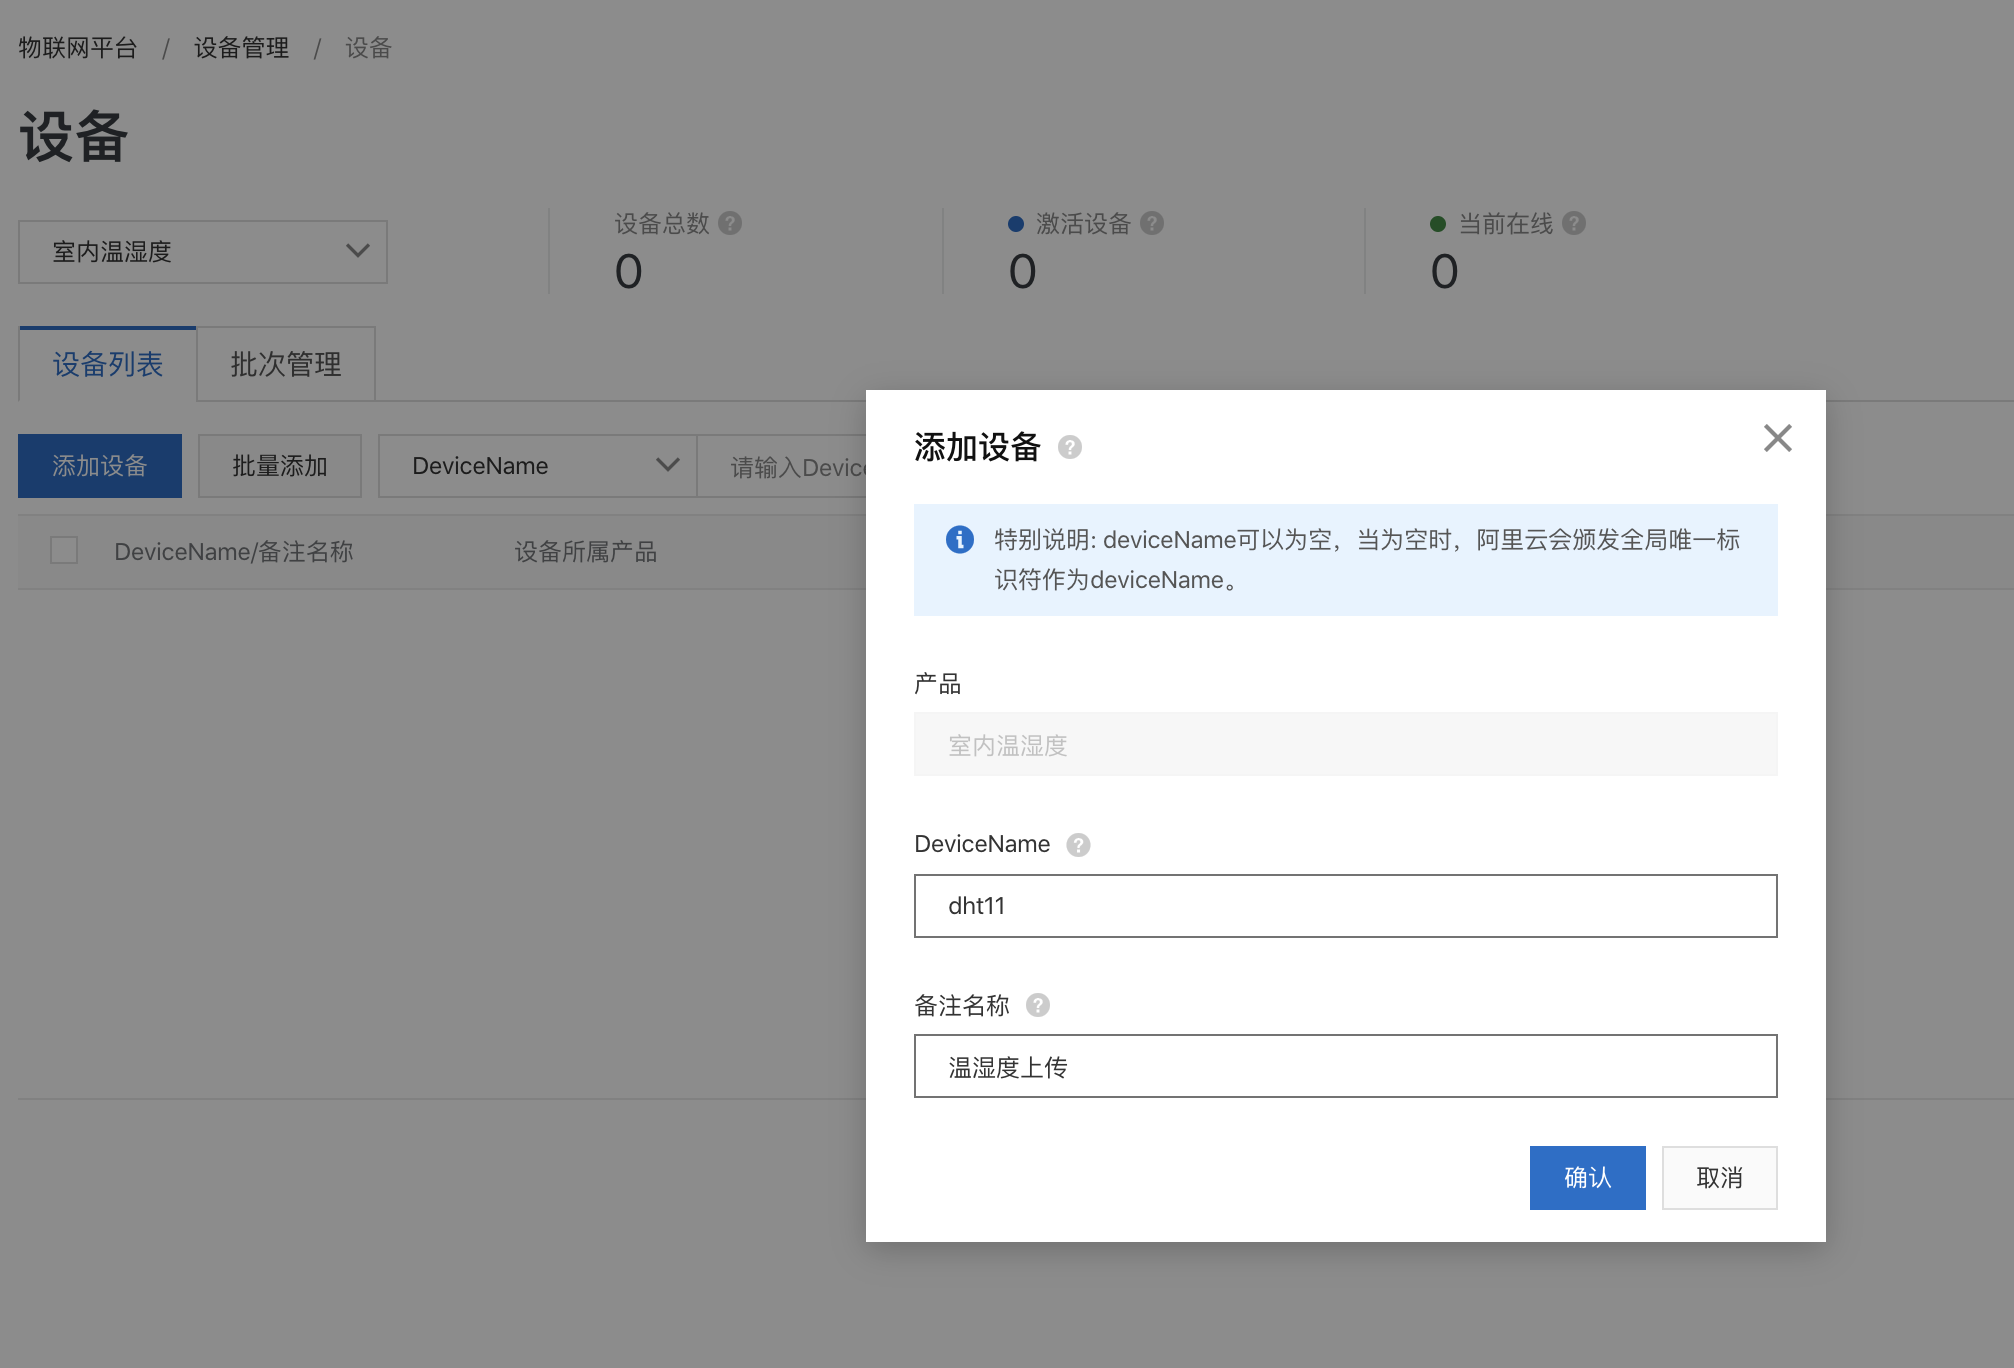
Task: Close the 添加设备 dialog with the X
Action: coord(1777,438)
